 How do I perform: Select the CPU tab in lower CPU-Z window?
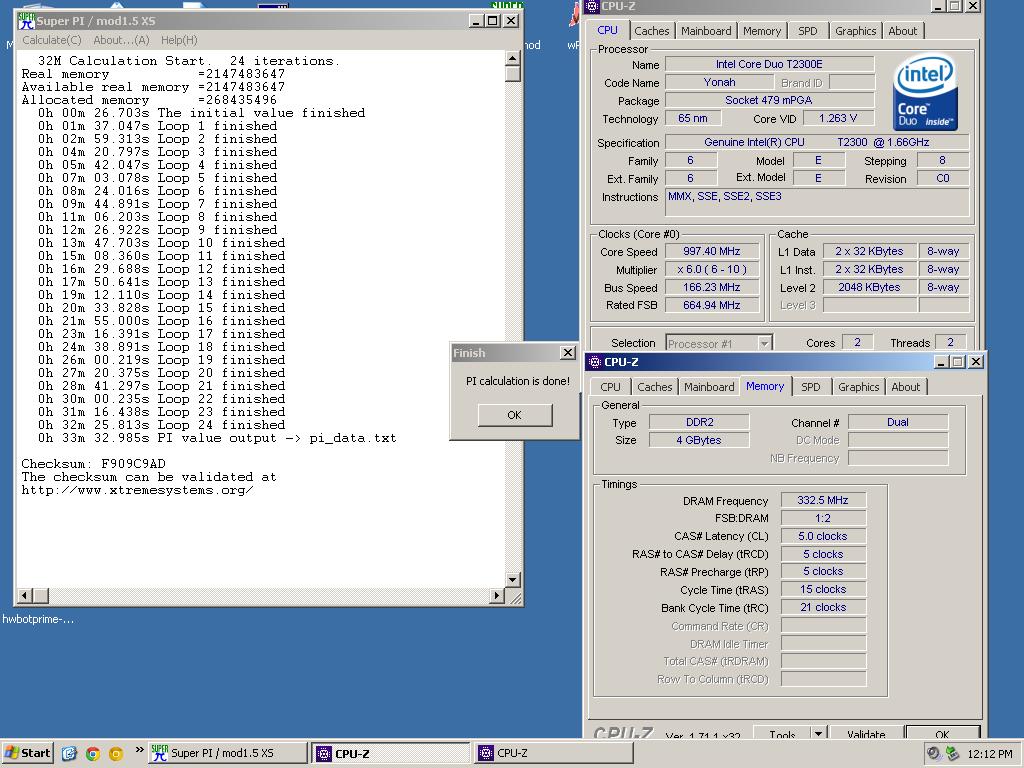[611, 387]
